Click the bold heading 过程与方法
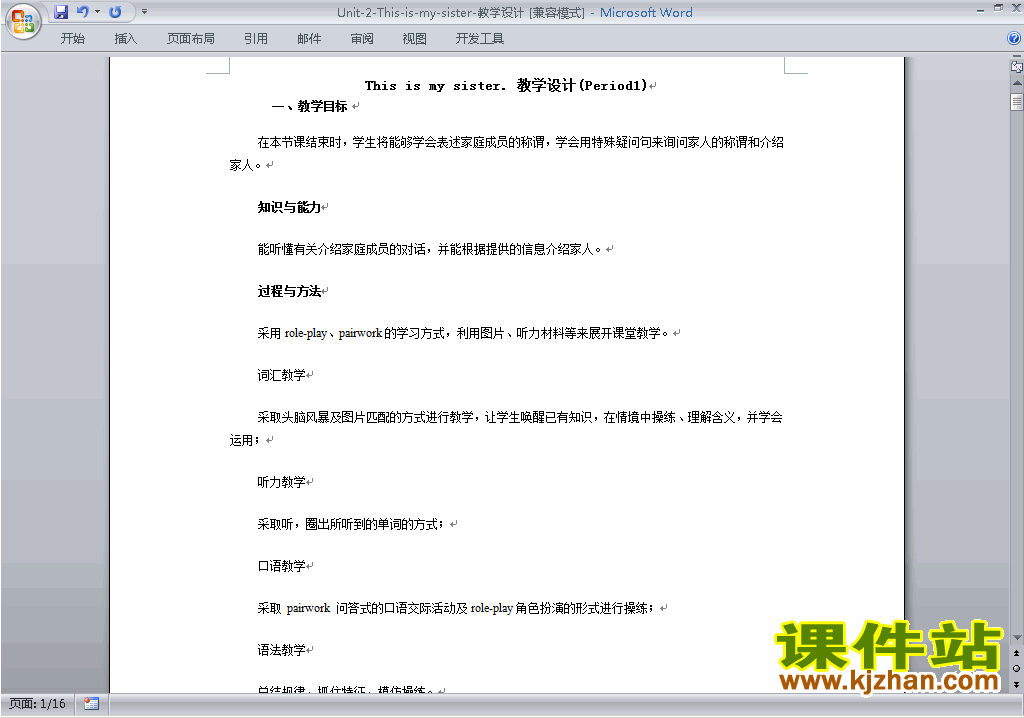This screenshot has width=1024, height=718. (289, 291)
